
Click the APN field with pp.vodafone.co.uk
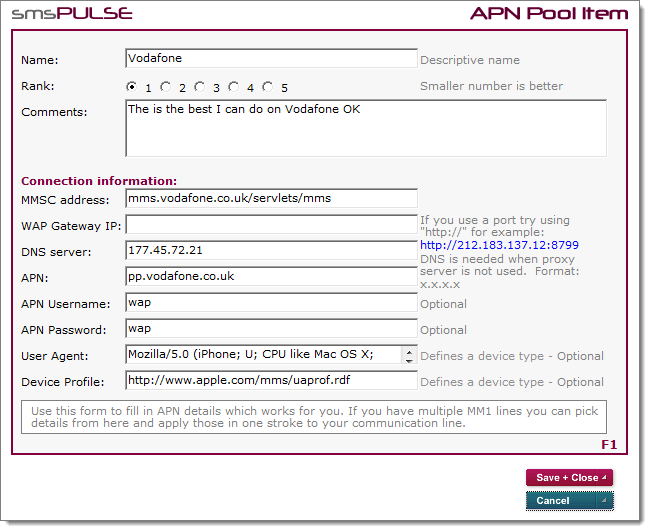(271, 276)
